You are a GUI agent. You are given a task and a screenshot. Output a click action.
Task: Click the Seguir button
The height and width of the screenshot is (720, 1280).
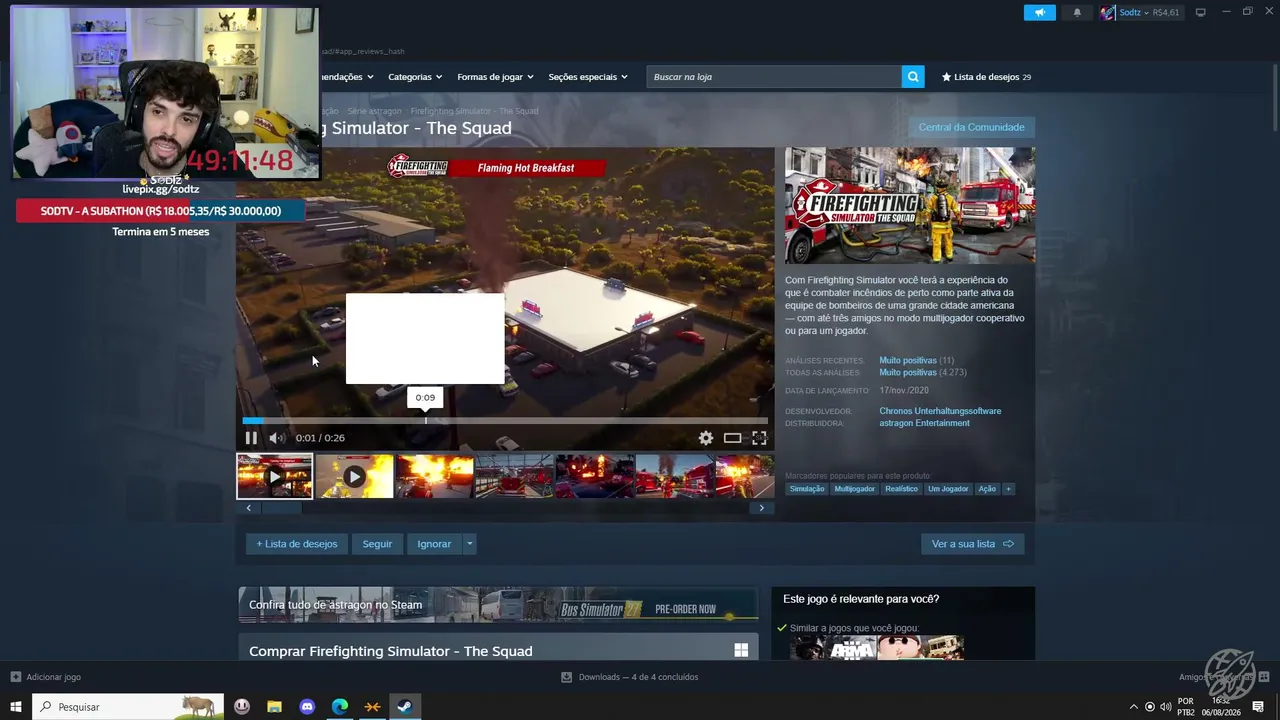tap(377, 544)
